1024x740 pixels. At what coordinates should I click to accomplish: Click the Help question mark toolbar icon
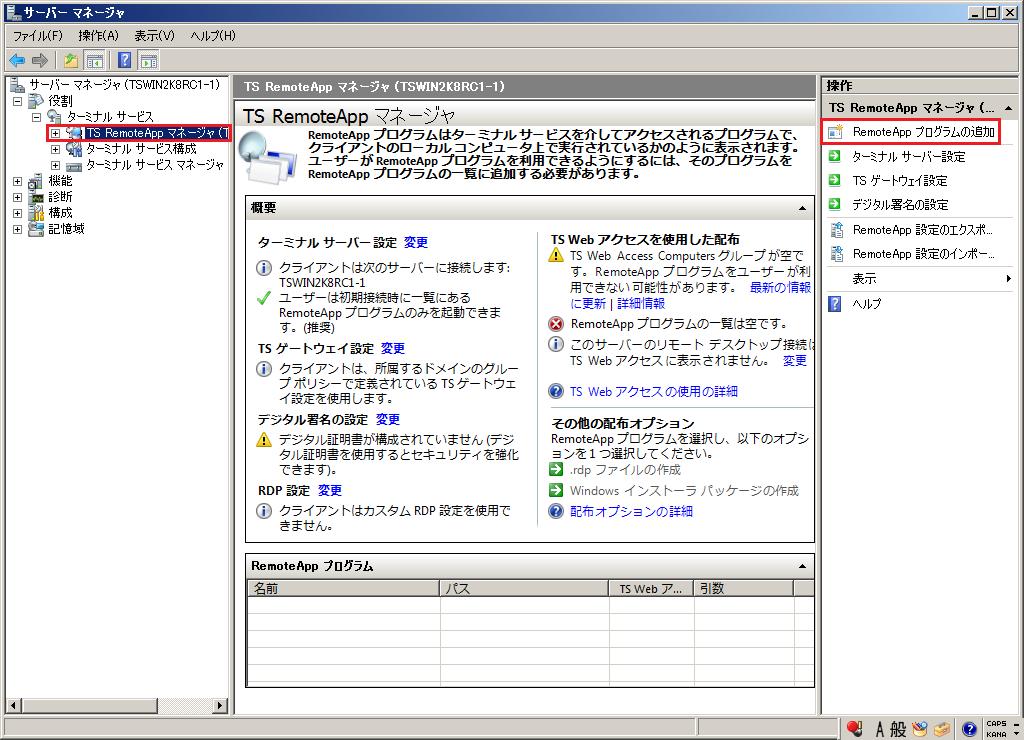click(x=123, y=60)
